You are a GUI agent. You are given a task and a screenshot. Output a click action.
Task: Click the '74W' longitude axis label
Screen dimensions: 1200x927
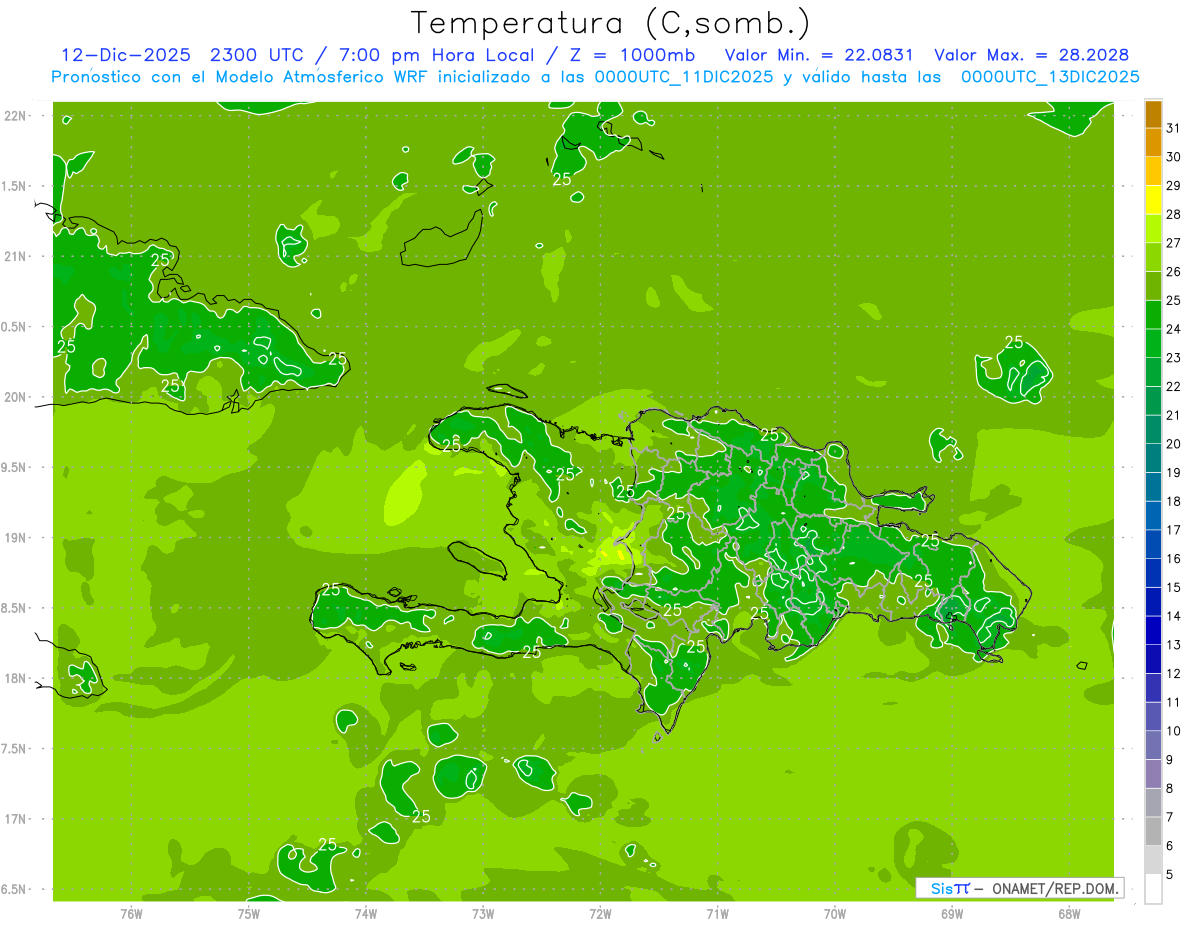tap(366, 914)
